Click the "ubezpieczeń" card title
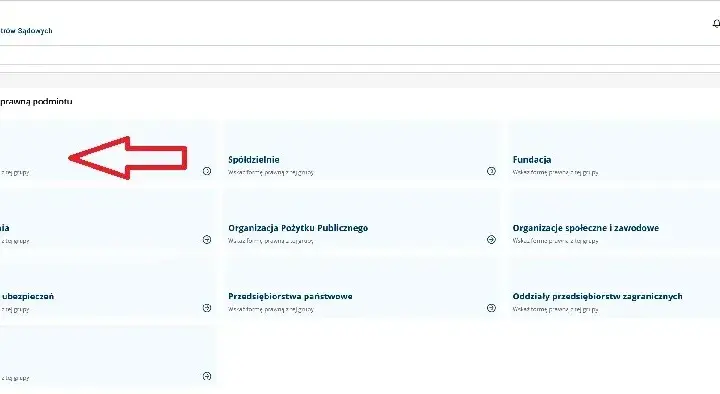 pyautogui.click(x=27, y=296)
